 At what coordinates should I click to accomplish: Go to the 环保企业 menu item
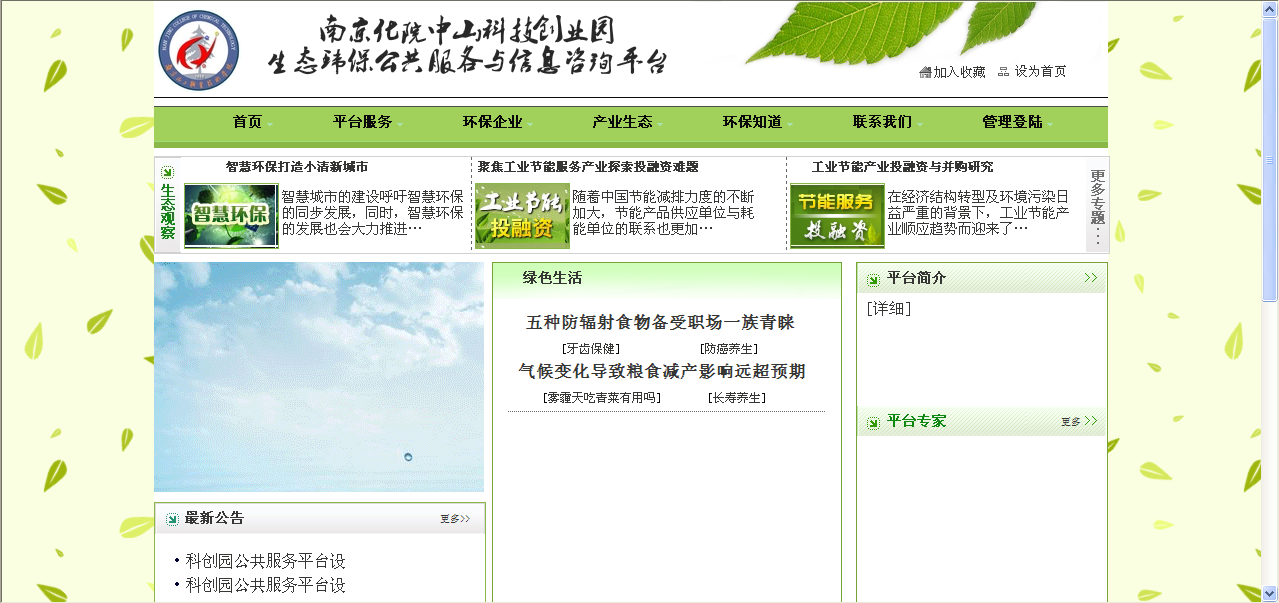[x=492, y=122]
